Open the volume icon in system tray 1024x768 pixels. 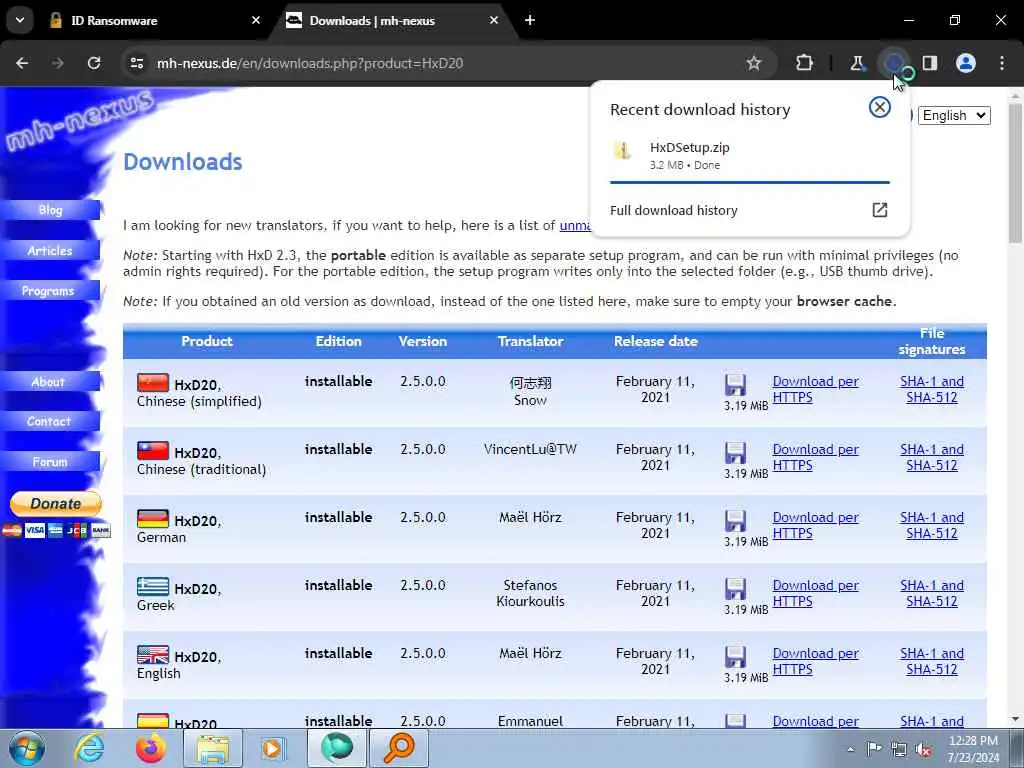(923, 750)
